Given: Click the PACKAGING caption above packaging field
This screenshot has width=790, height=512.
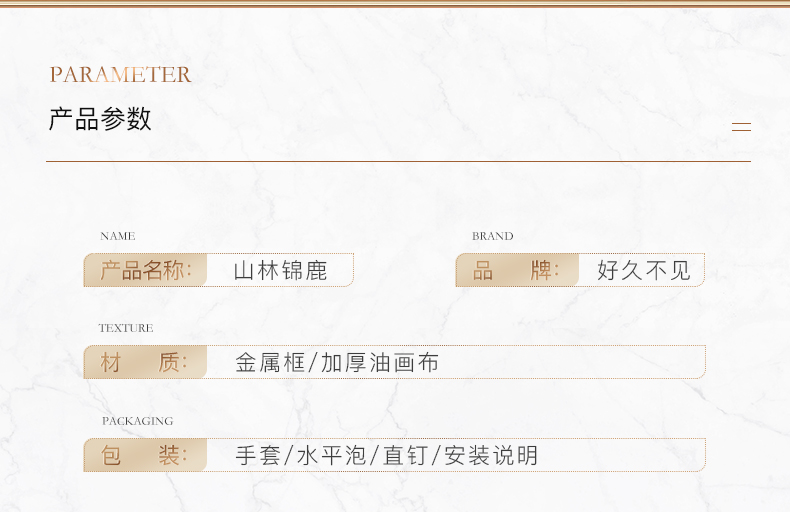Looking at the screenshot, I should pos(137,421).
